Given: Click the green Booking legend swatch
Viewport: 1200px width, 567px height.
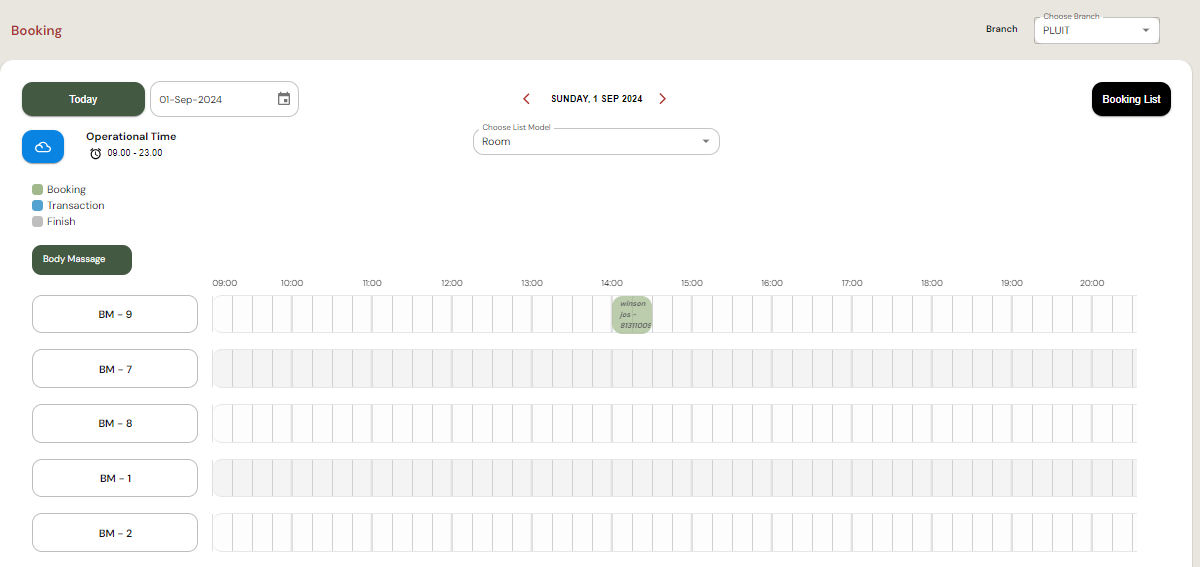Looking at the screenshot, I should pyautogui.click(x=38, y=189).
